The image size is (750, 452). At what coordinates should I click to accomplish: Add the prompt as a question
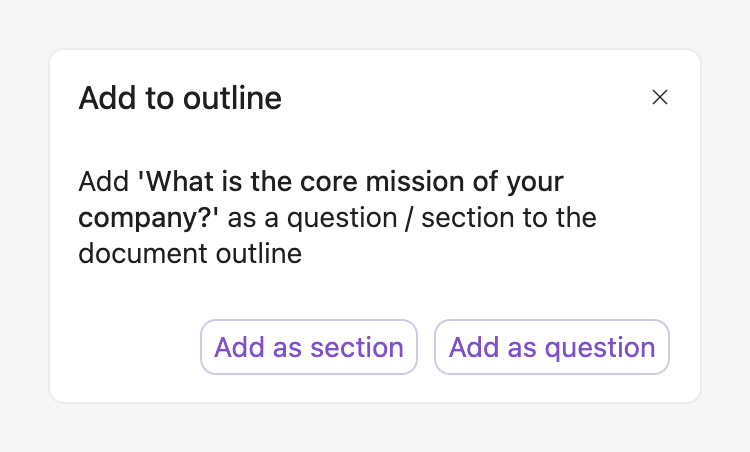click(552, 347)
